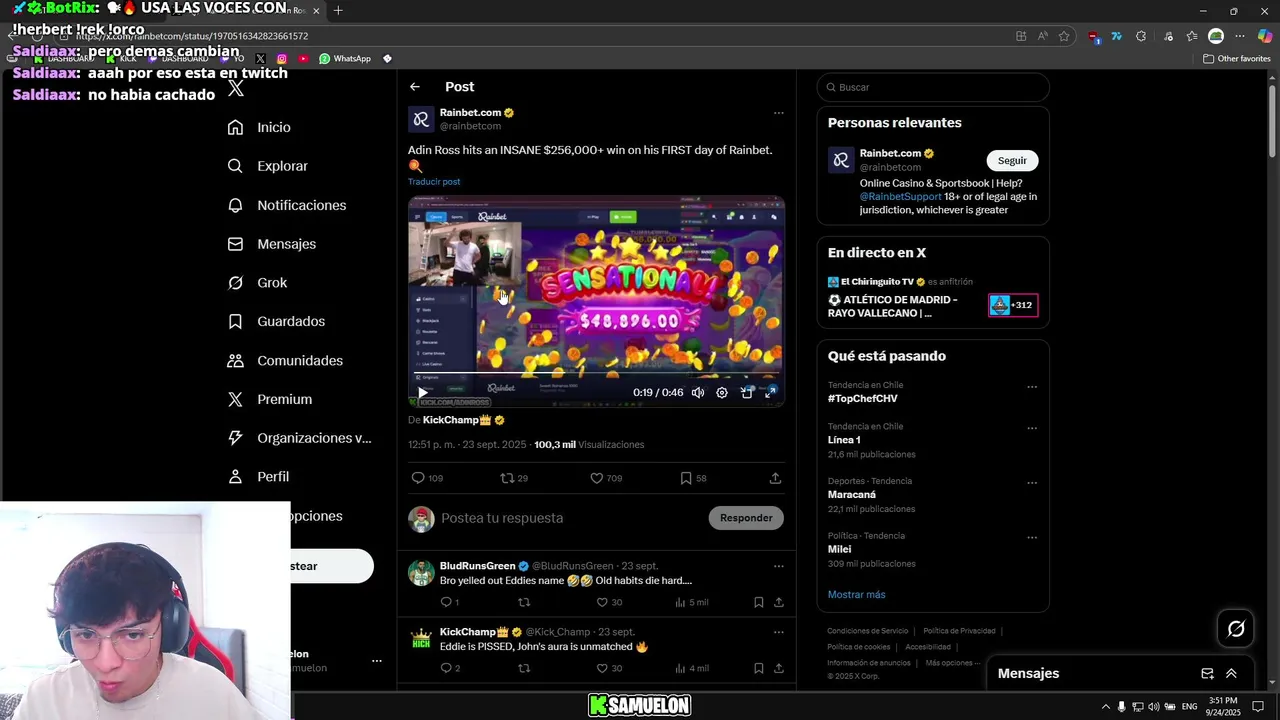Image resolution: width=1280 pixels, height=720 pixels.
Task: Open options for Línea 1 trend
Action: 1032,428
